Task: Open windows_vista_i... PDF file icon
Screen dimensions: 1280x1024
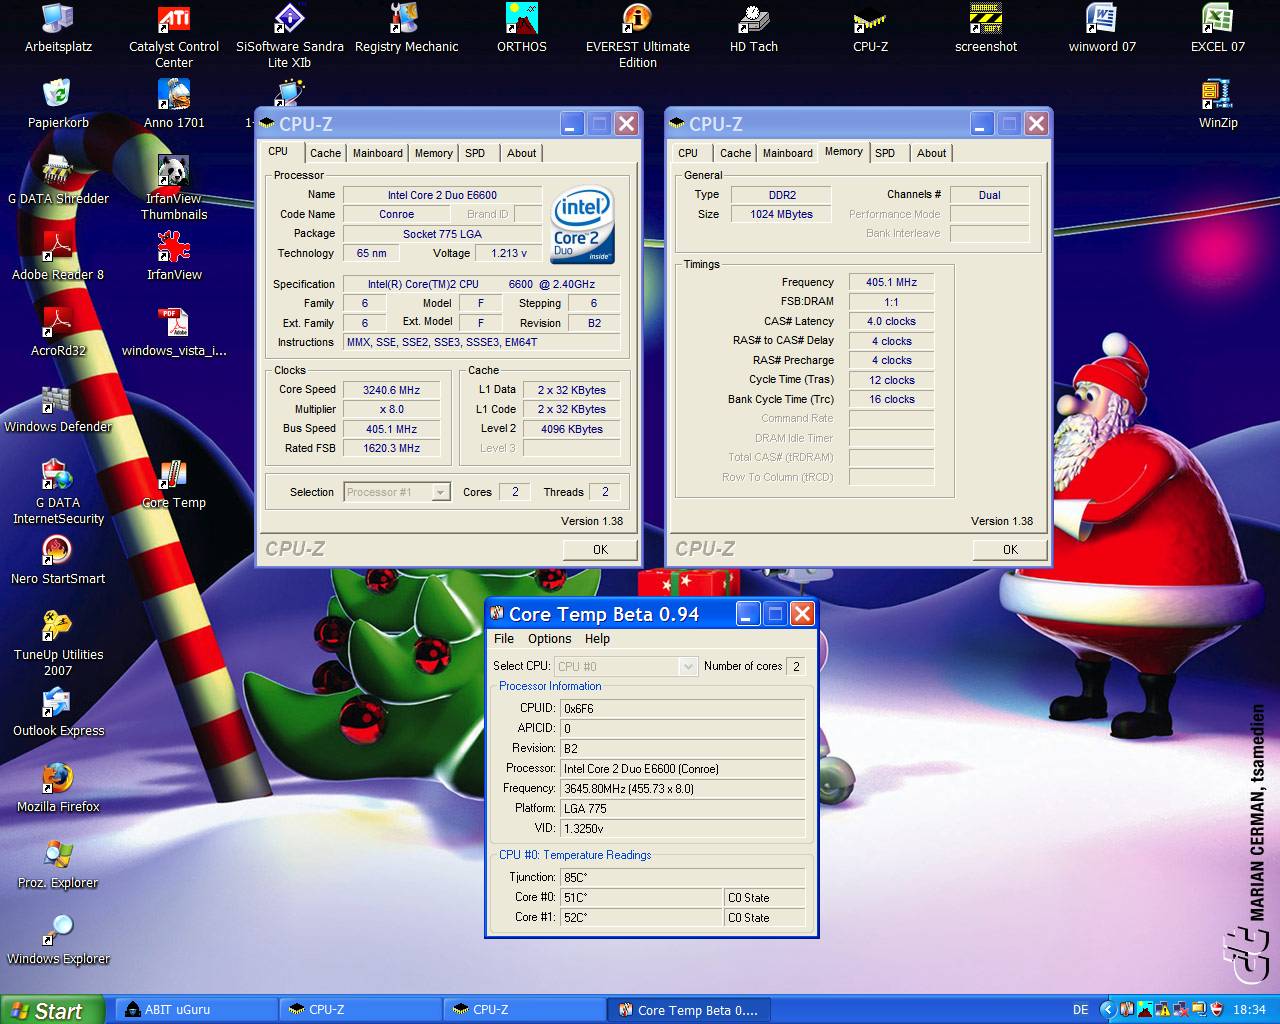Action: [x=174, y=333]
